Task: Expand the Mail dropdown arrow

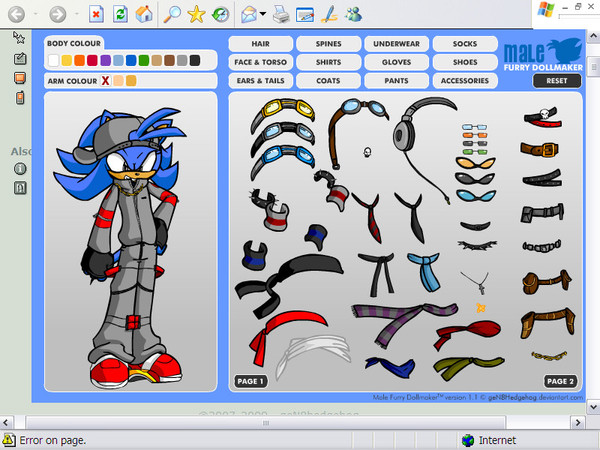Action: point(263,14)
